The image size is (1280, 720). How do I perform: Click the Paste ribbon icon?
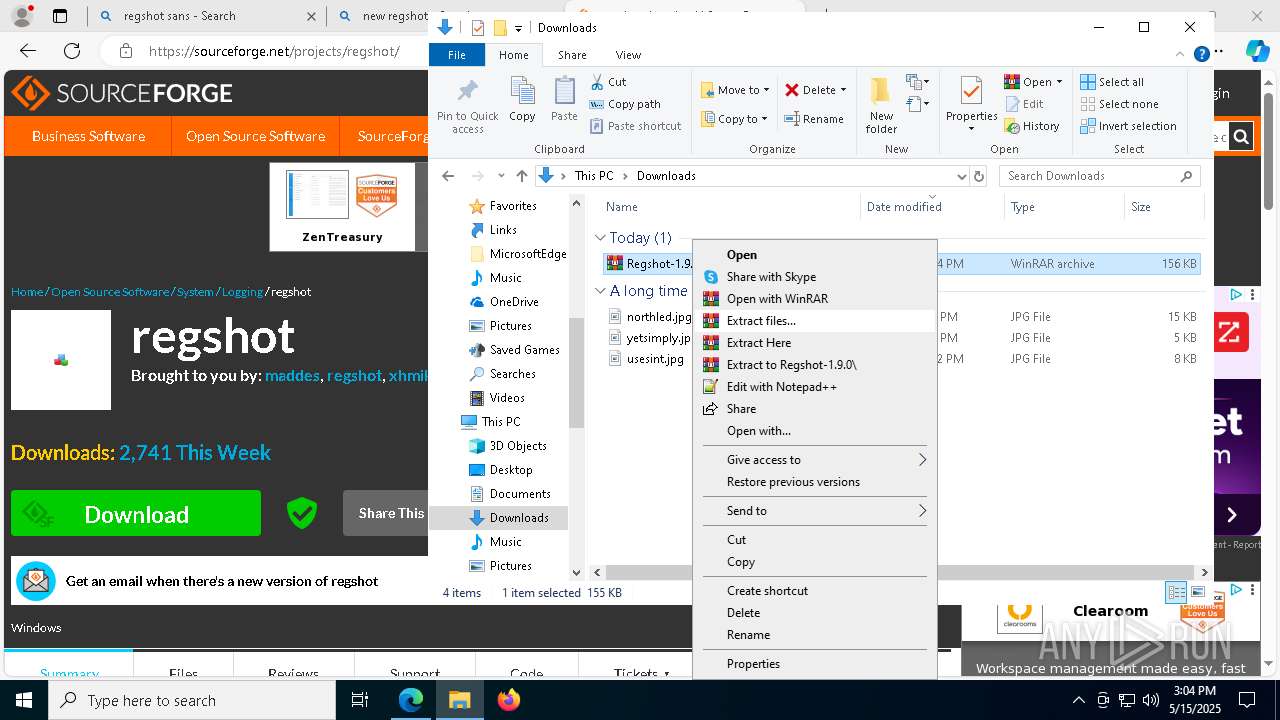point(564,100)
